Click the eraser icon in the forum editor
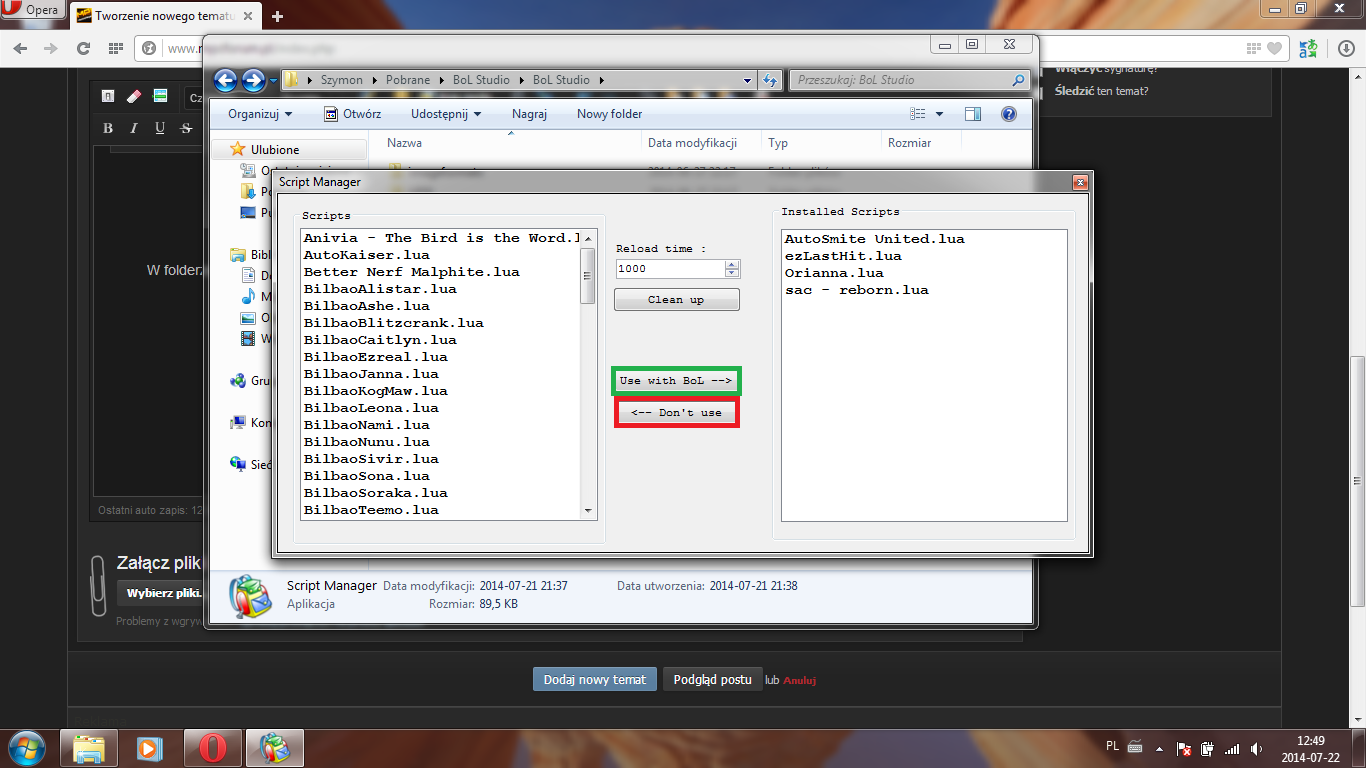 tap(134, 96)
